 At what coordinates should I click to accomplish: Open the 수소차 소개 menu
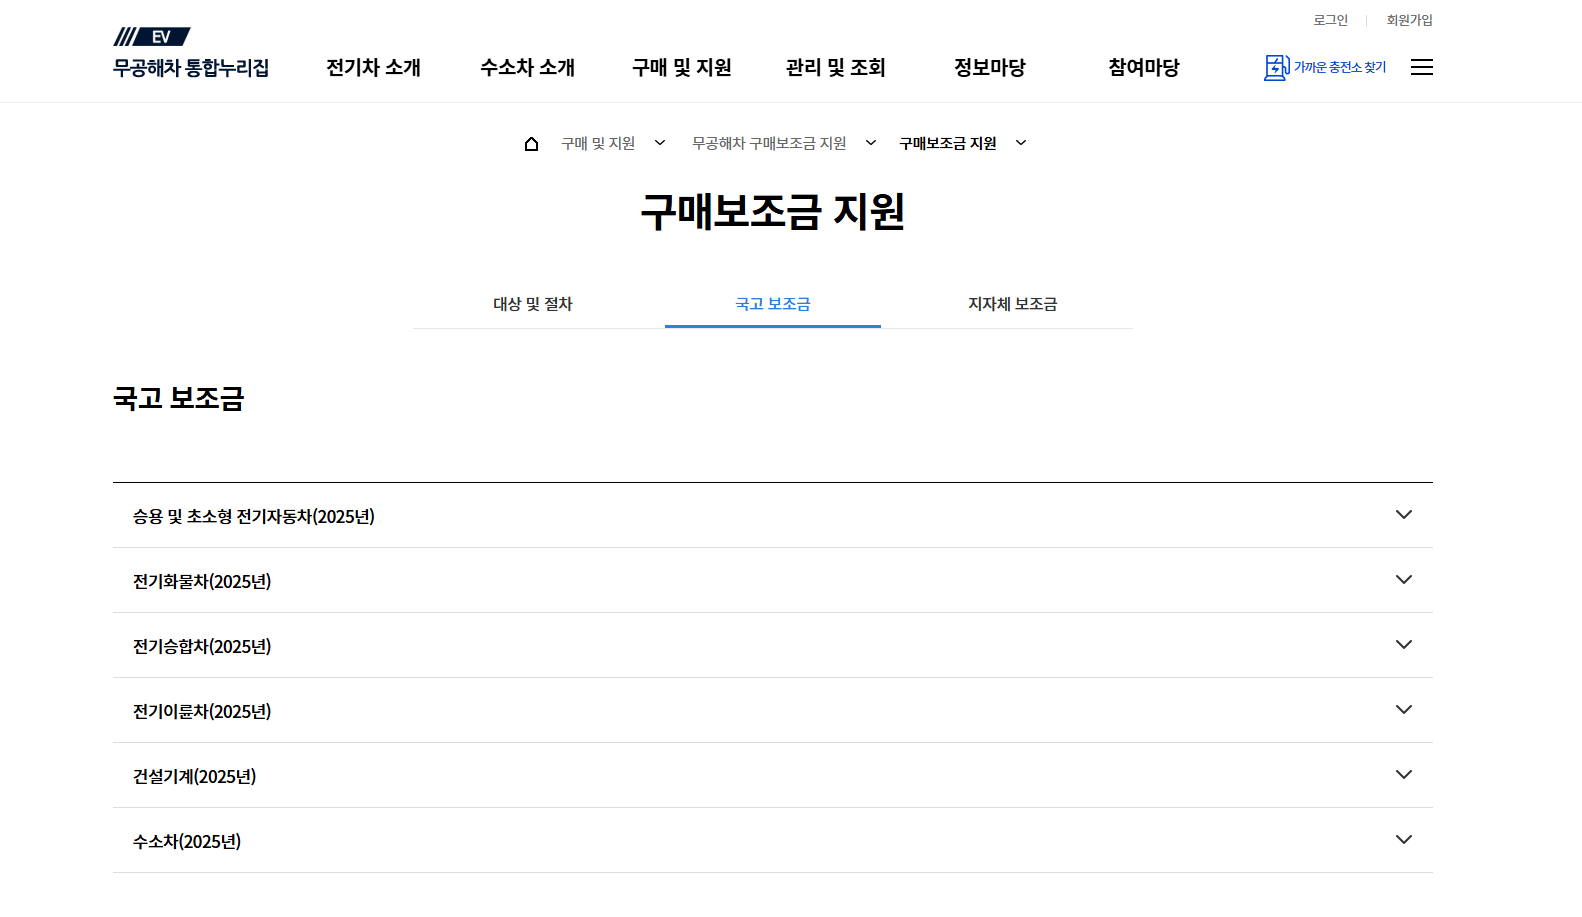(527, 67)
